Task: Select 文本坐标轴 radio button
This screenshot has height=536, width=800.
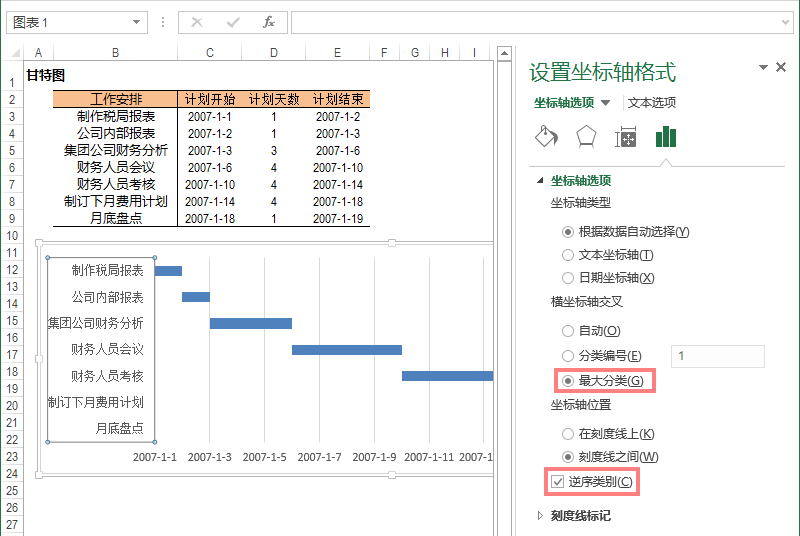Action: pyautogui.click(x=567, y=255)
